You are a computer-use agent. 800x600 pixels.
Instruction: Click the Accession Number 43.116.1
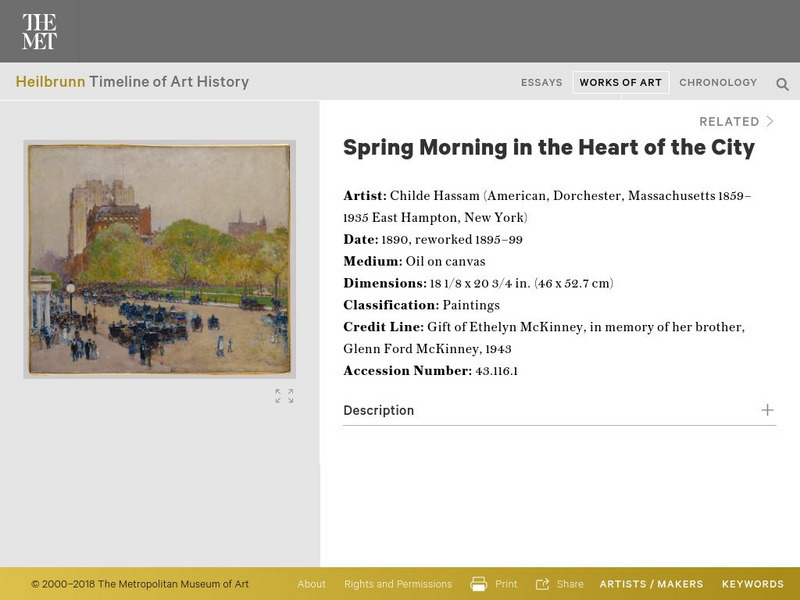[496, 371]
